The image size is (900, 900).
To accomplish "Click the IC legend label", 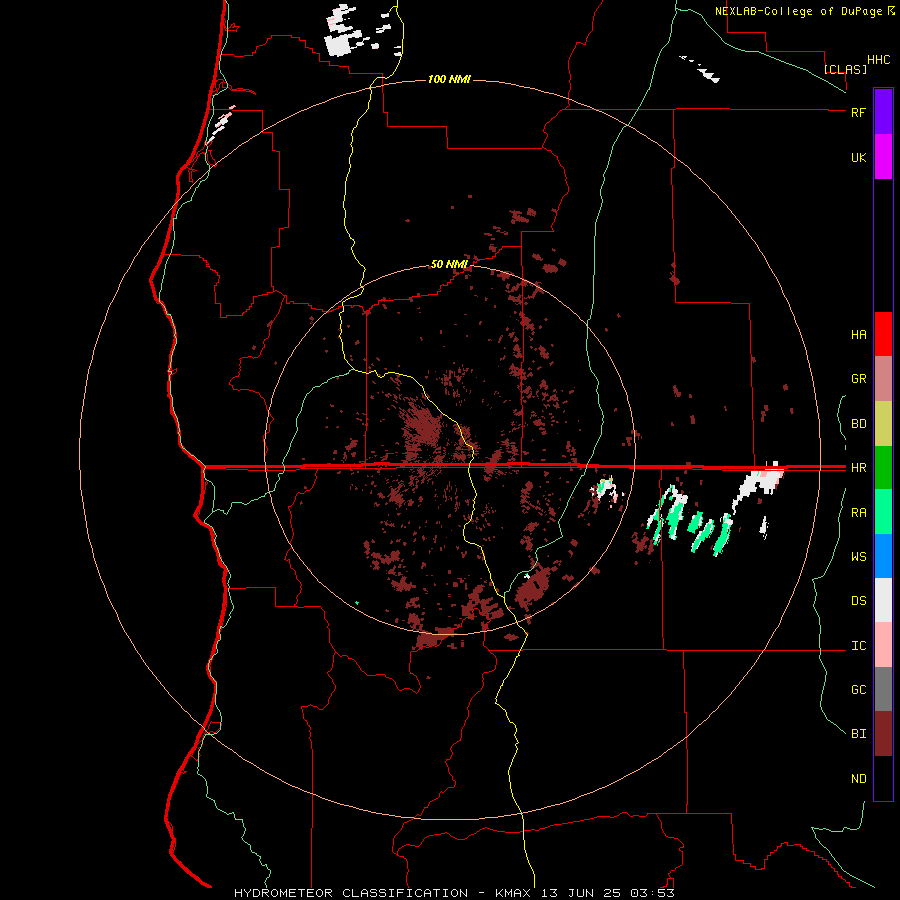I will (858, 646).
